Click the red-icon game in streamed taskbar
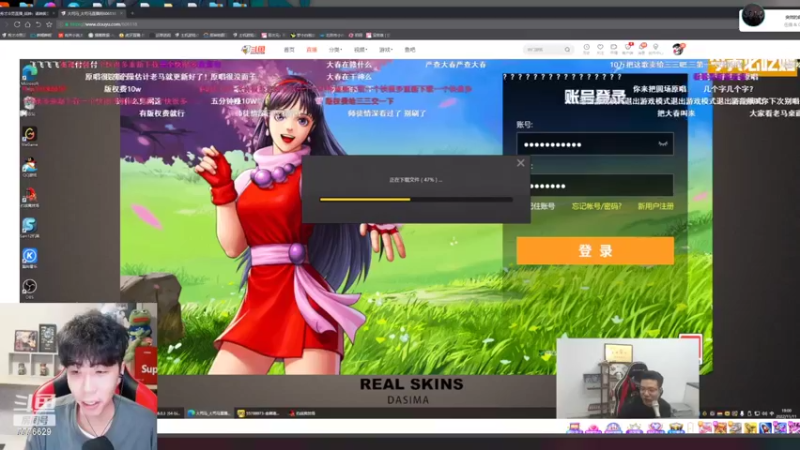800x450 pixels. point(303,413)
